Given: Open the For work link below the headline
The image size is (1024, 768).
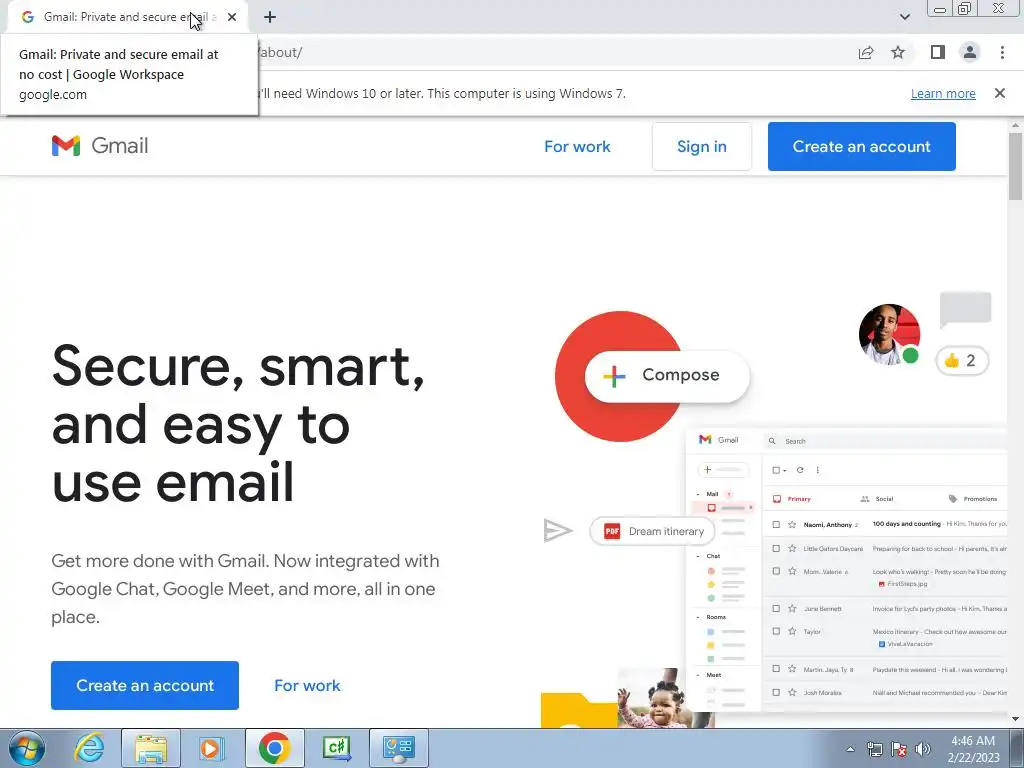Looking at the screenshot, I should point(307,685).
